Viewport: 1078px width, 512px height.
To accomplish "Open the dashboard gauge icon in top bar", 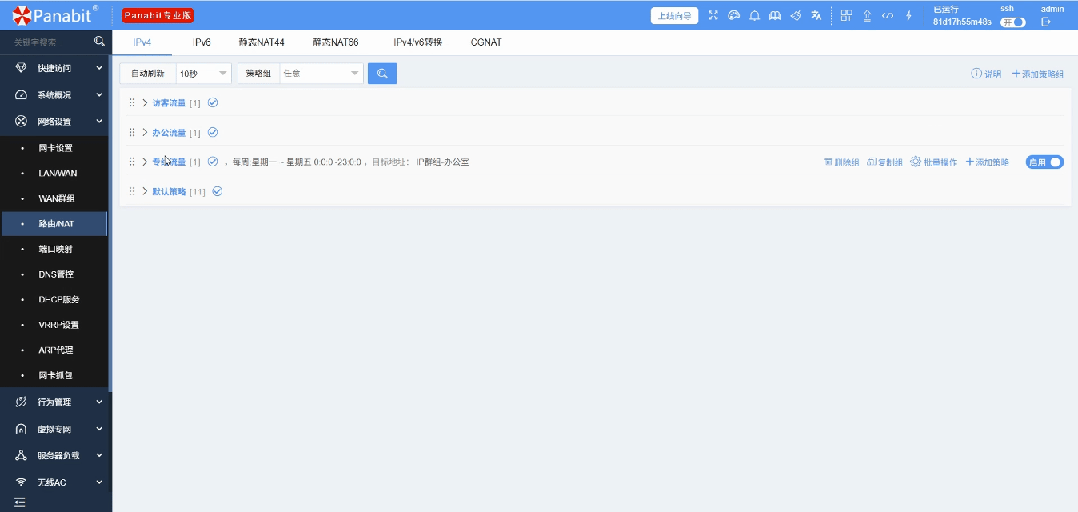I will click(734, 15).
